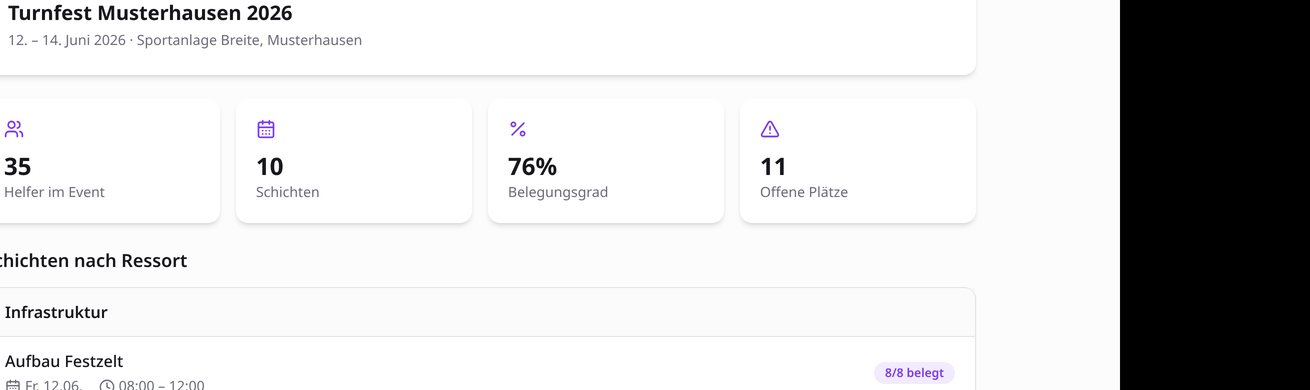Click the clock icon beside 08:00 – 12:00
The image size is (1310, 390).
tap(107, 385)
